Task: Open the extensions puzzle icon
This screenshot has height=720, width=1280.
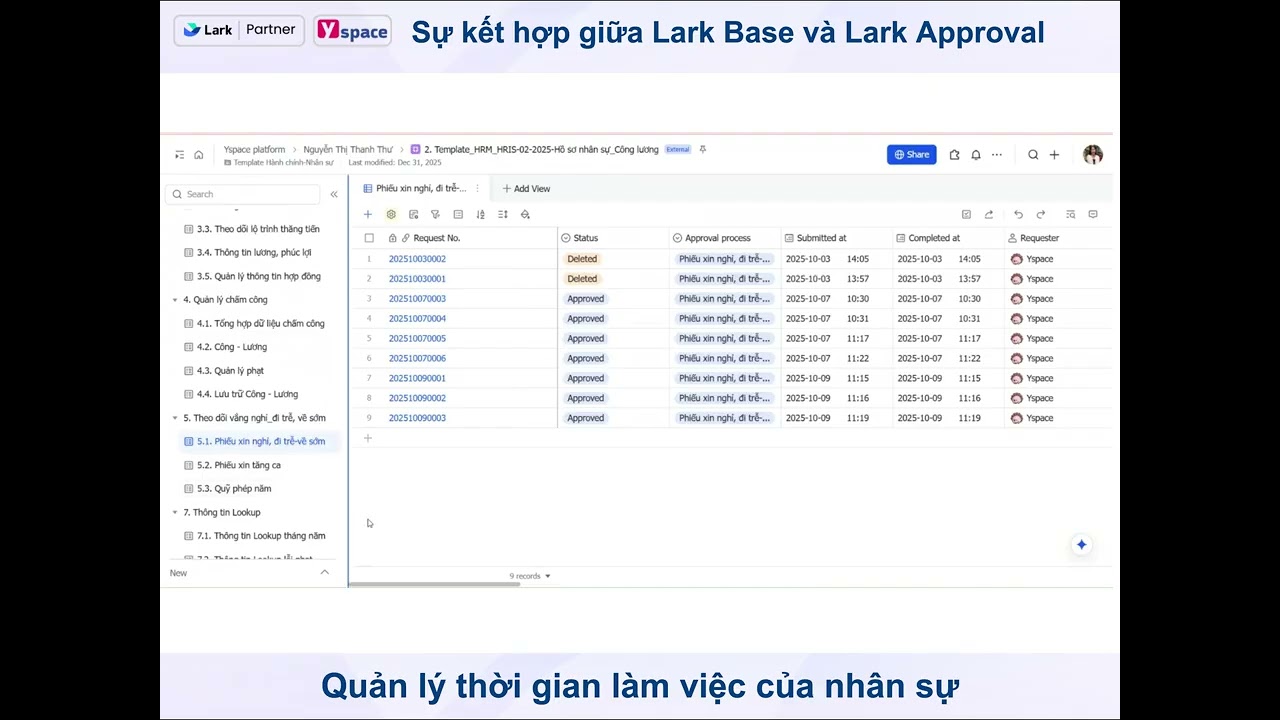Action: tap(954, 155)
